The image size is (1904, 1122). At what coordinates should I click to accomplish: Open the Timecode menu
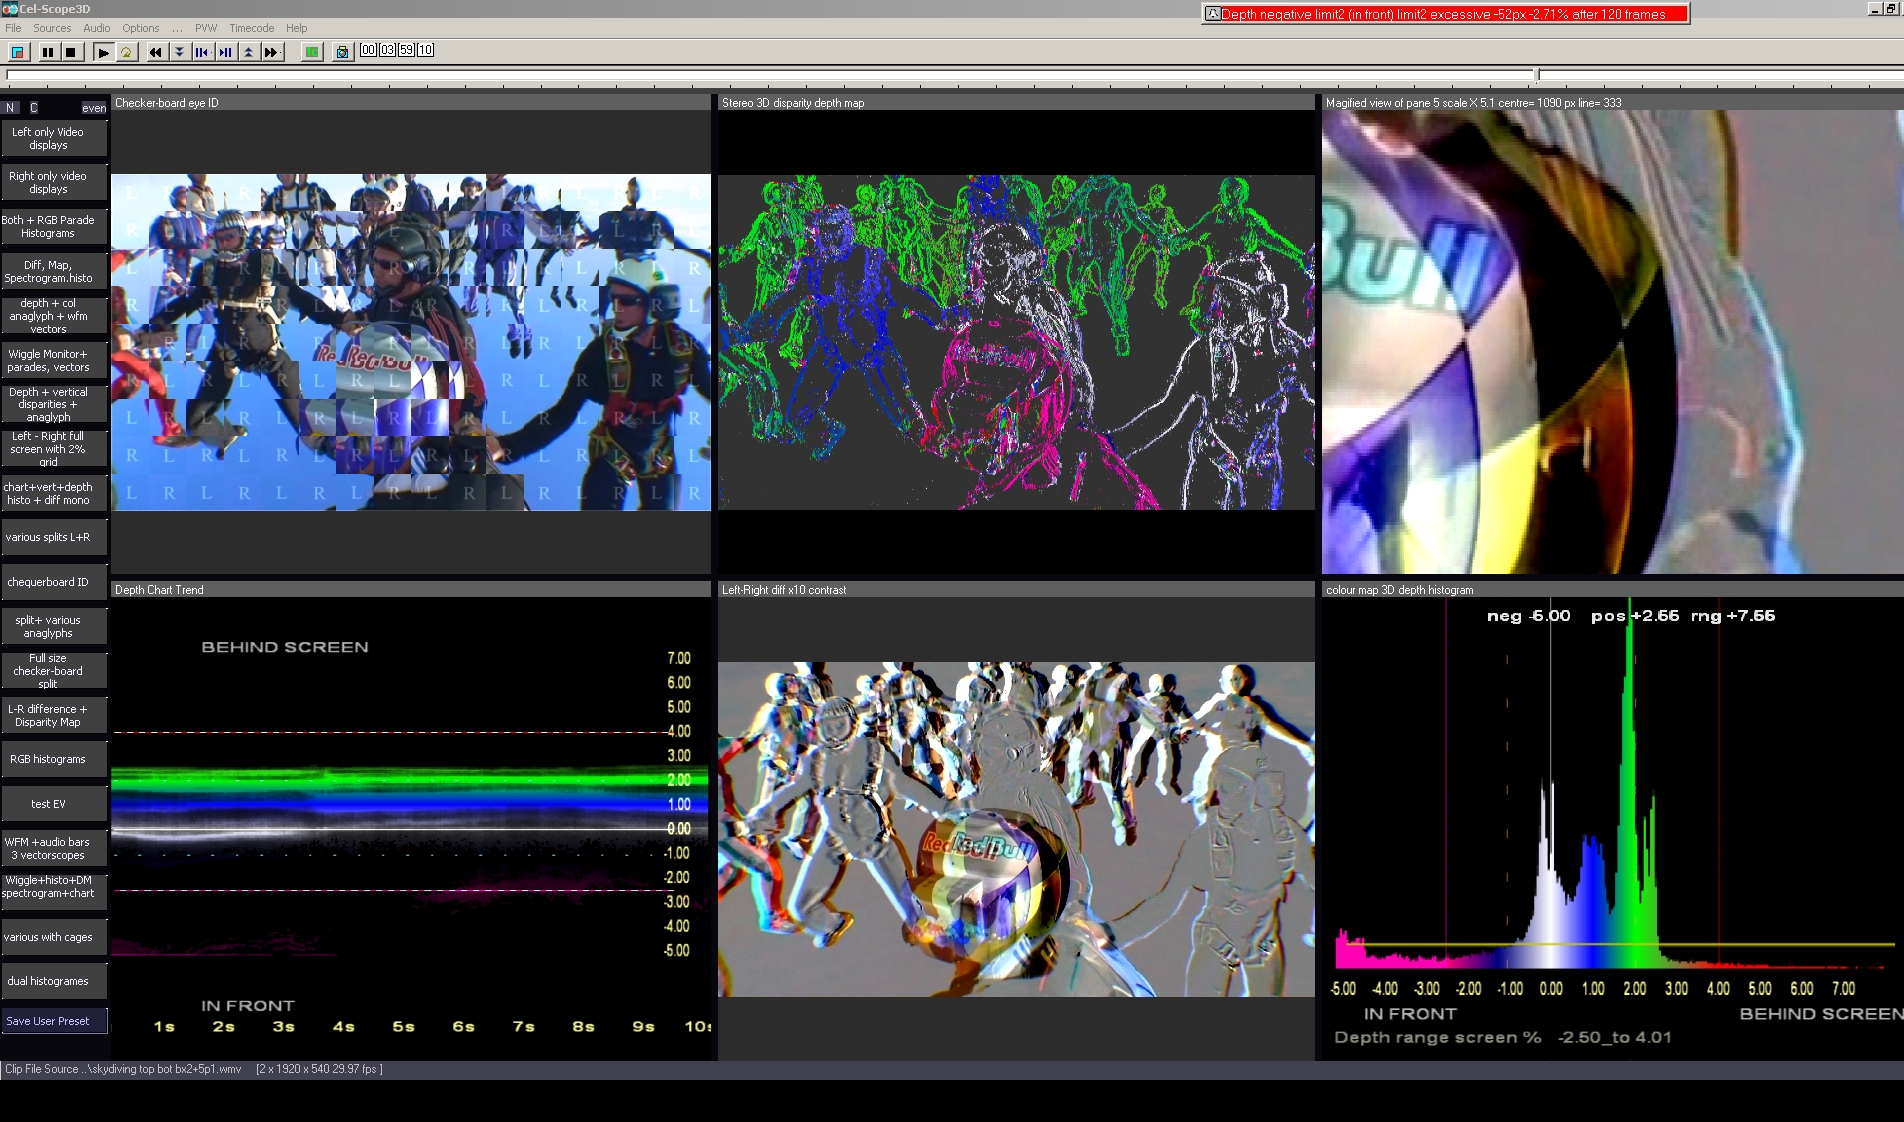(251, 28)
